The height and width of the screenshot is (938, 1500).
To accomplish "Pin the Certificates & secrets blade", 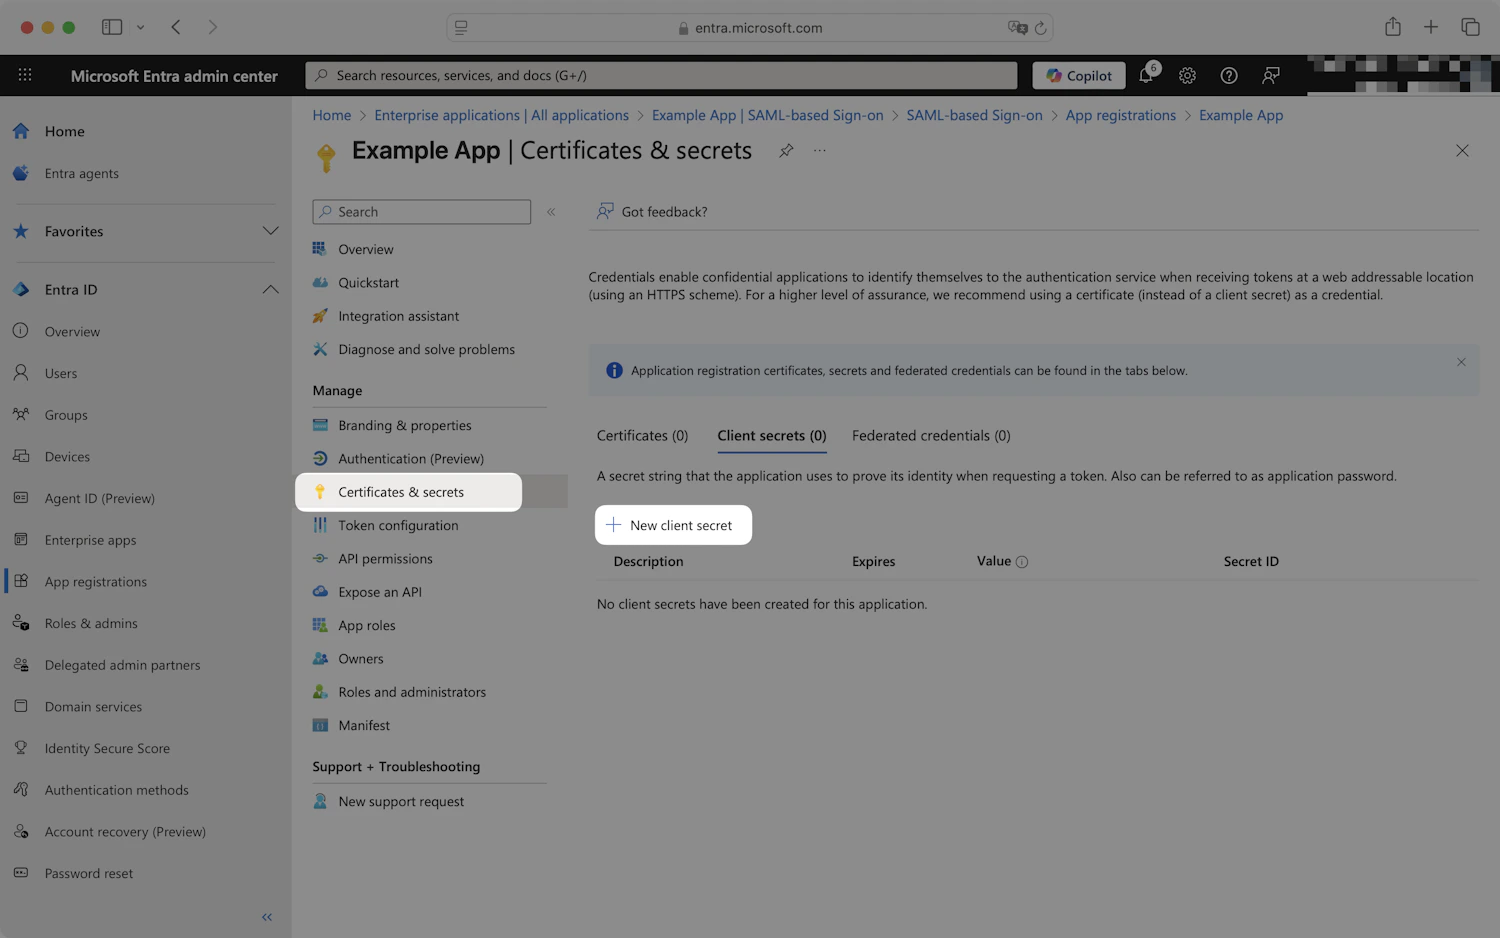I will click(x=786, y=151).
